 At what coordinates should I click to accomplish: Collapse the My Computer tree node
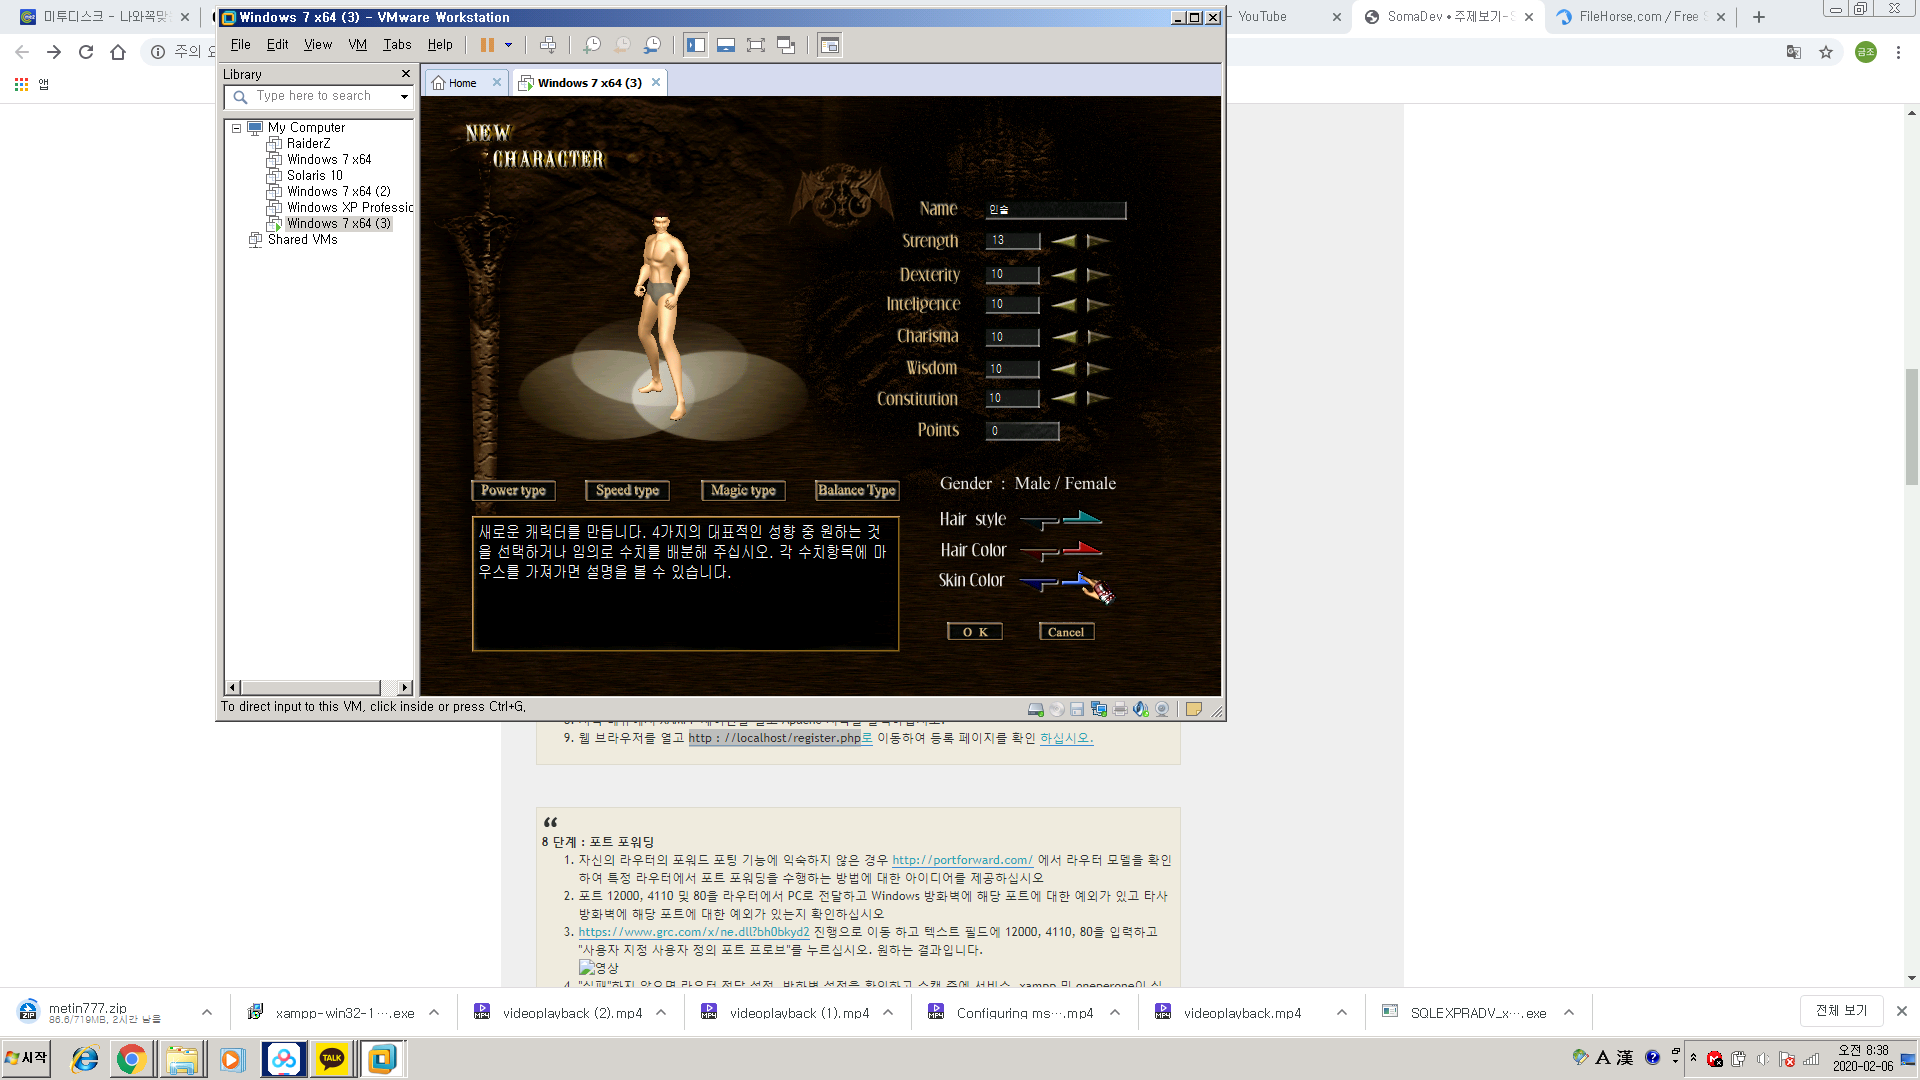[236, 127]
